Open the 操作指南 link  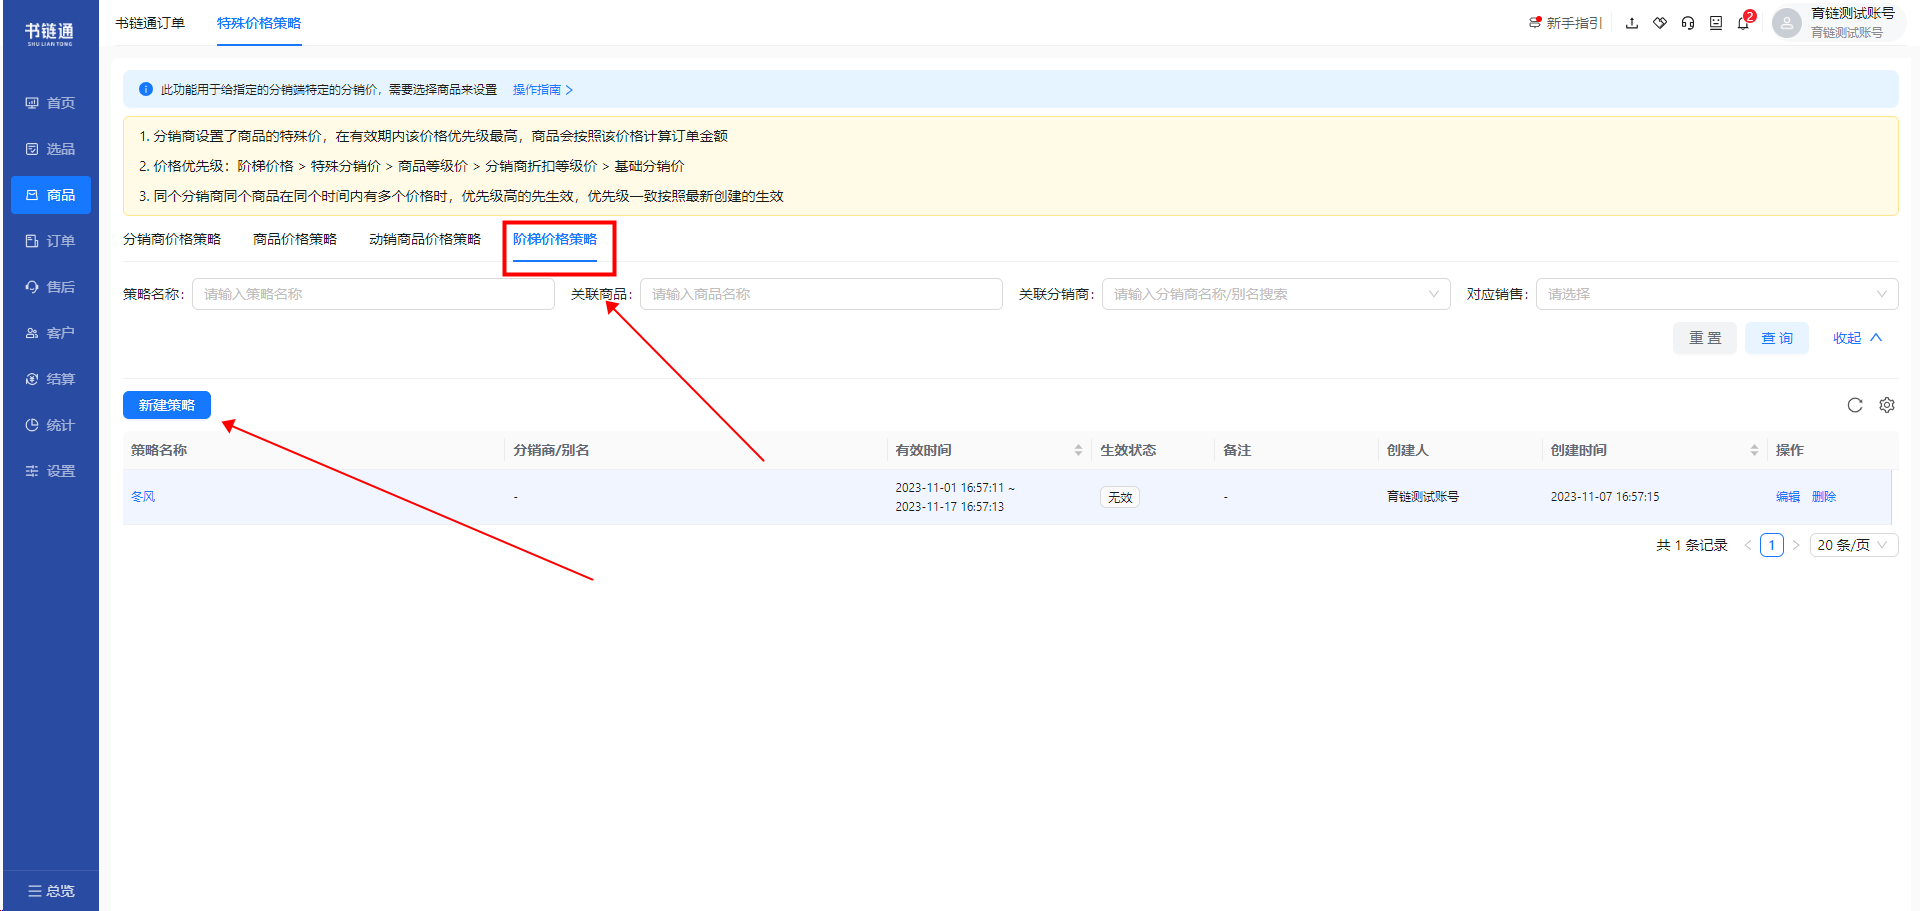543,90
